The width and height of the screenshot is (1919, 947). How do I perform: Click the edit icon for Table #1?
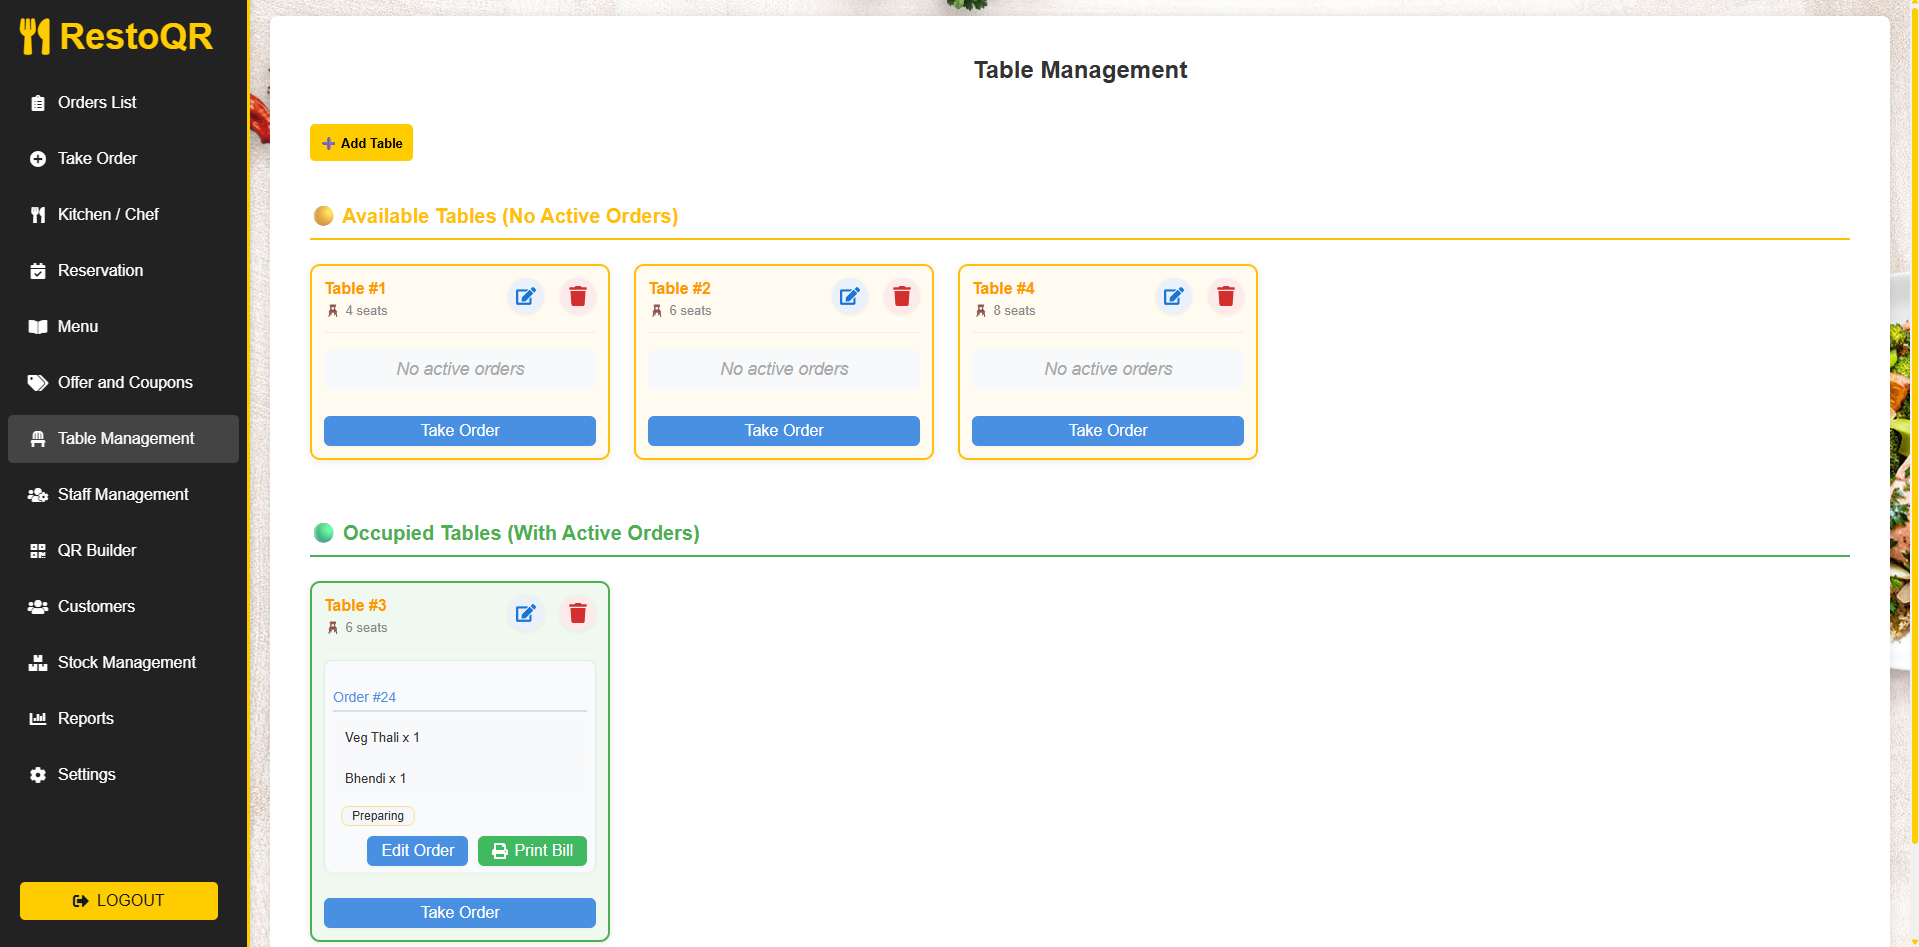pyautogui.click(x=525, y=296)
